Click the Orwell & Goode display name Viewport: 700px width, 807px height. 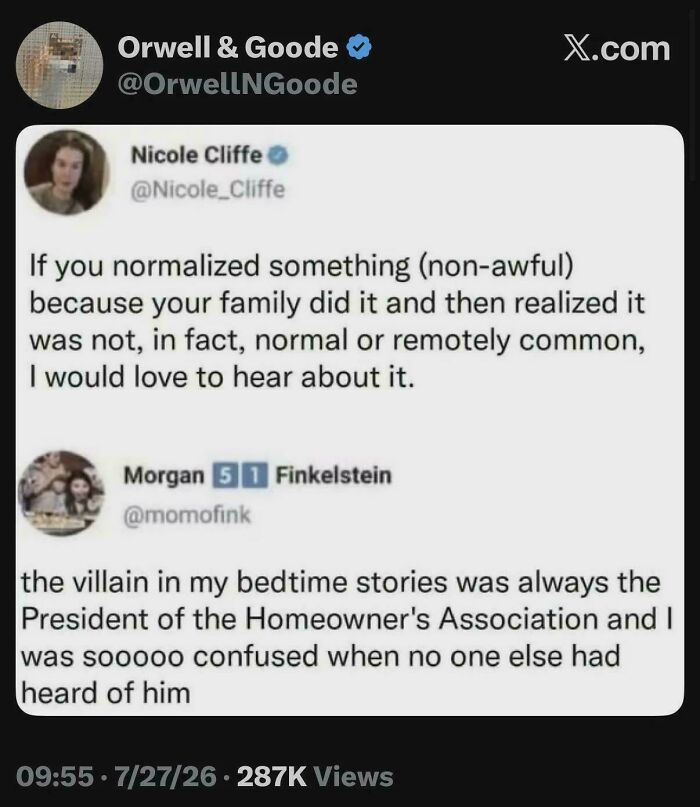point(228,48)
